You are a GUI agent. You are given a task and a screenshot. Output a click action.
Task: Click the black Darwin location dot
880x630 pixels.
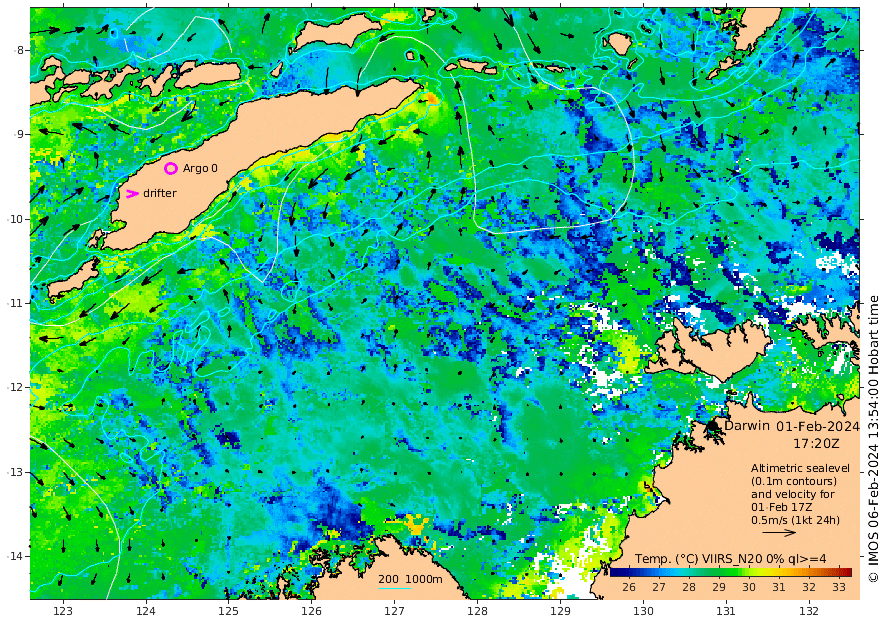click(712, 426)
